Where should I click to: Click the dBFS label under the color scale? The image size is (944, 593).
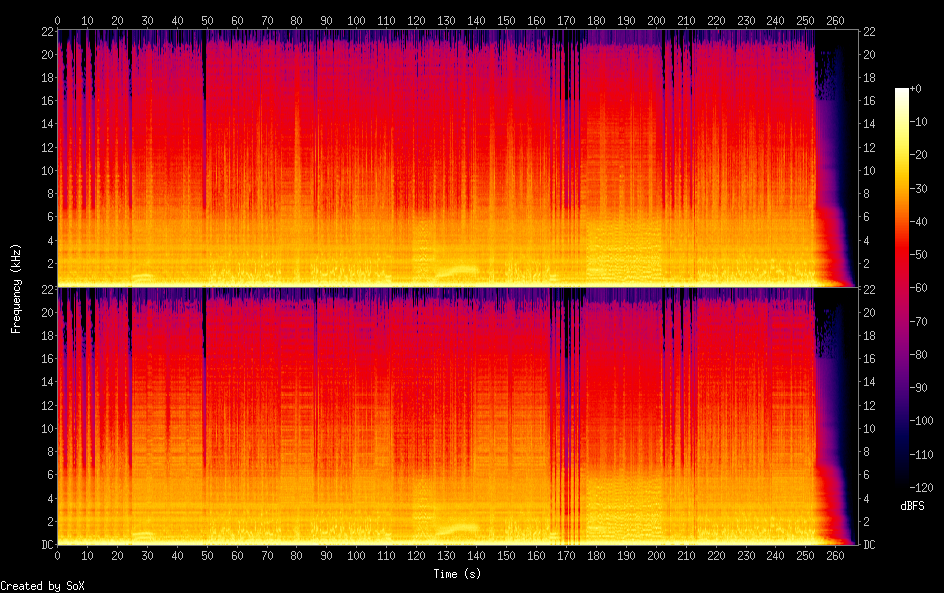tap(912, 507)
